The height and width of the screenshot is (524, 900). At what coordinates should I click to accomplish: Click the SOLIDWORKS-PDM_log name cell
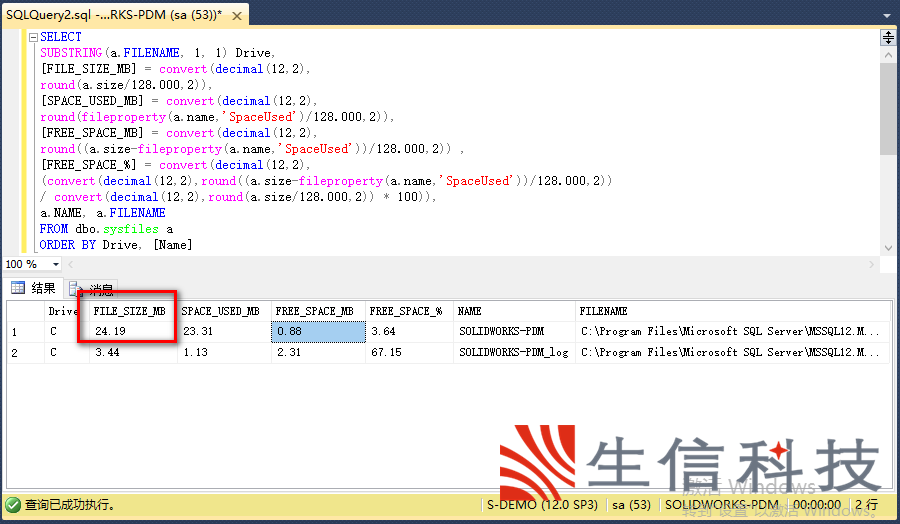(514, 352)
